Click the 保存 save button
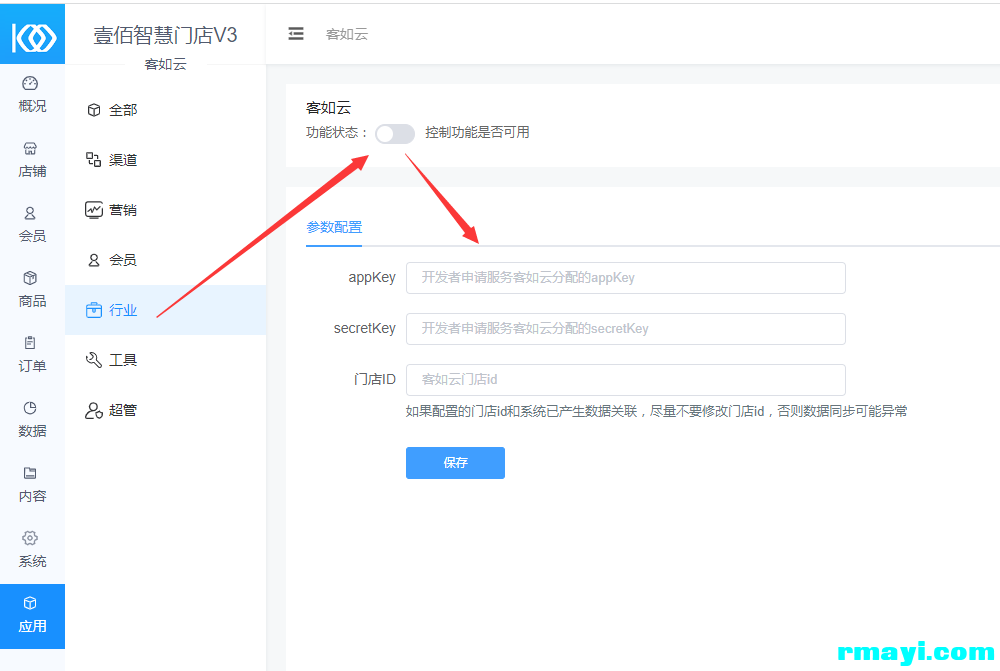 pos(455,463)
